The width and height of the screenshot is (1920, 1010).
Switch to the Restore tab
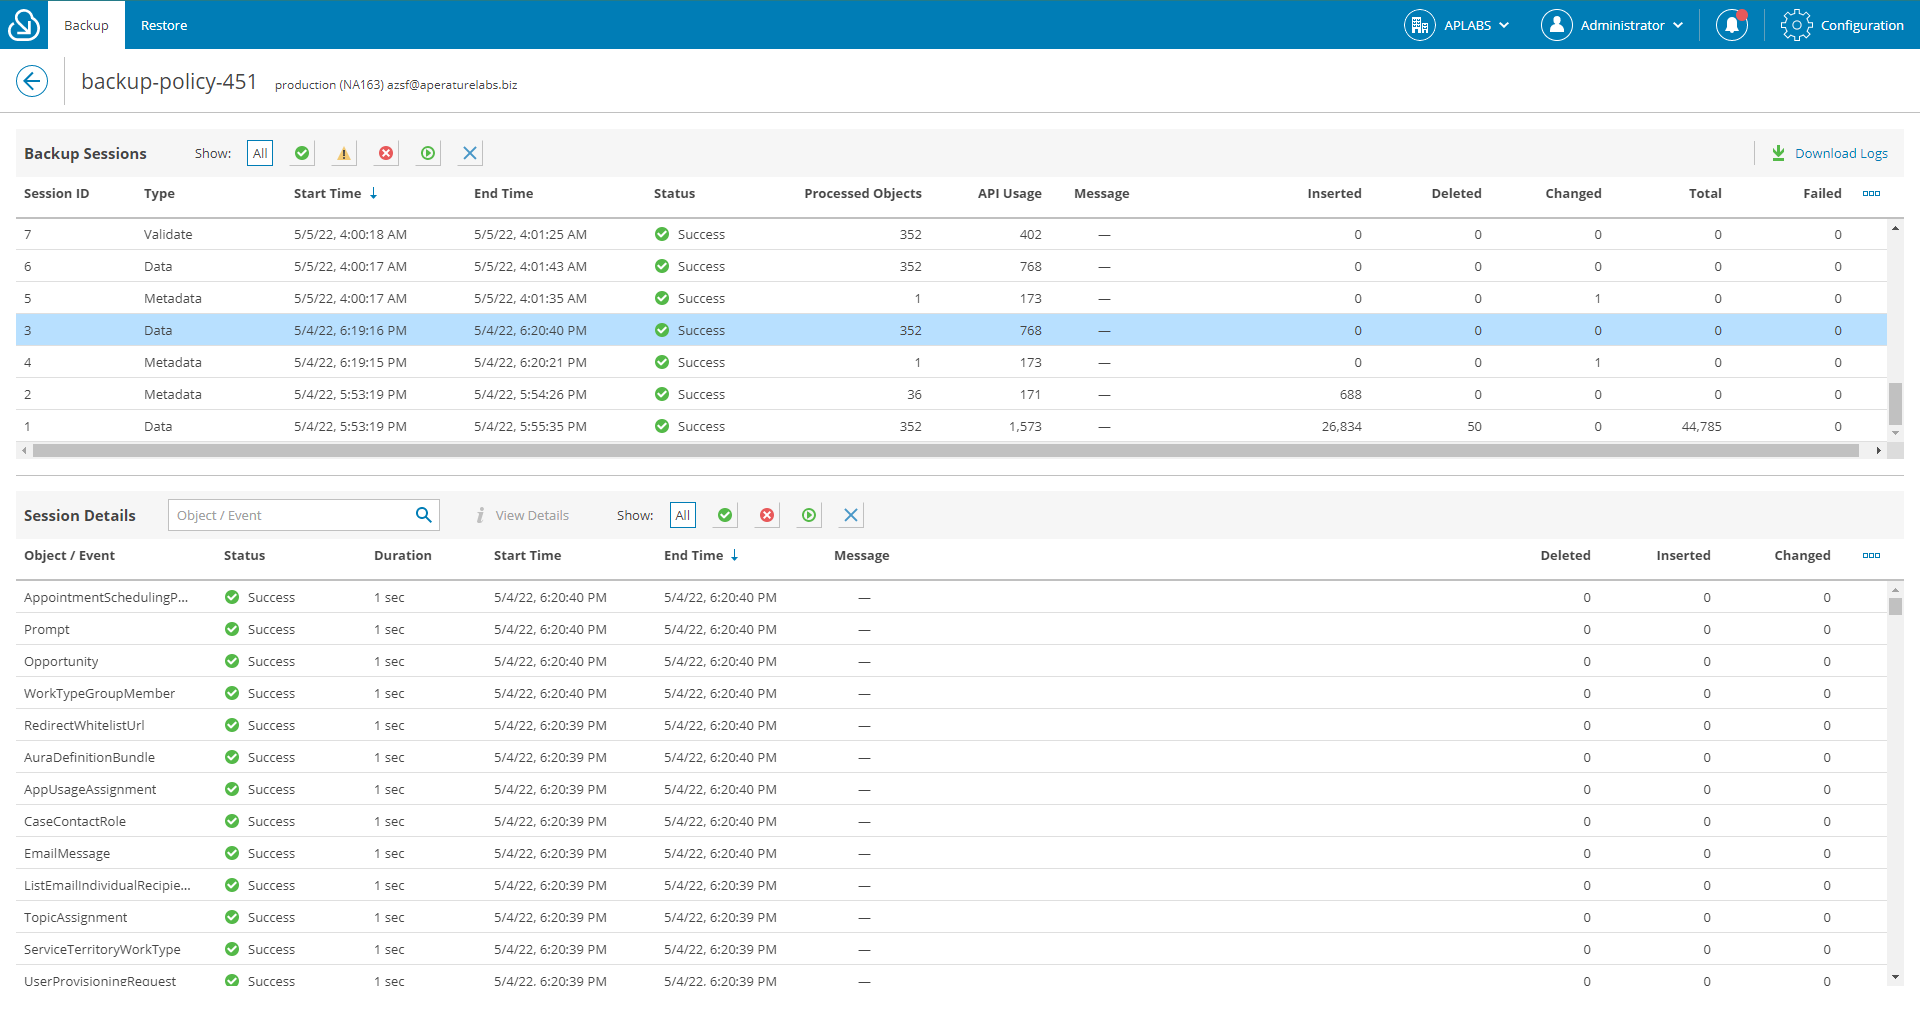point(163,25)
